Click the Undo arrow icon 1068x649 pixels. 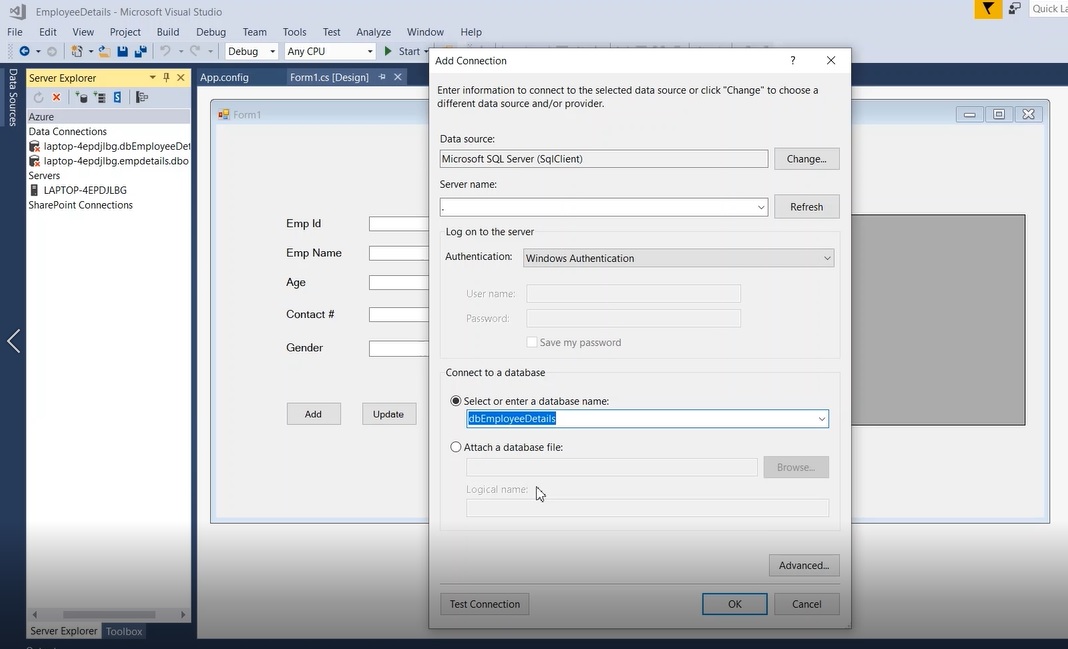(165, 51)
